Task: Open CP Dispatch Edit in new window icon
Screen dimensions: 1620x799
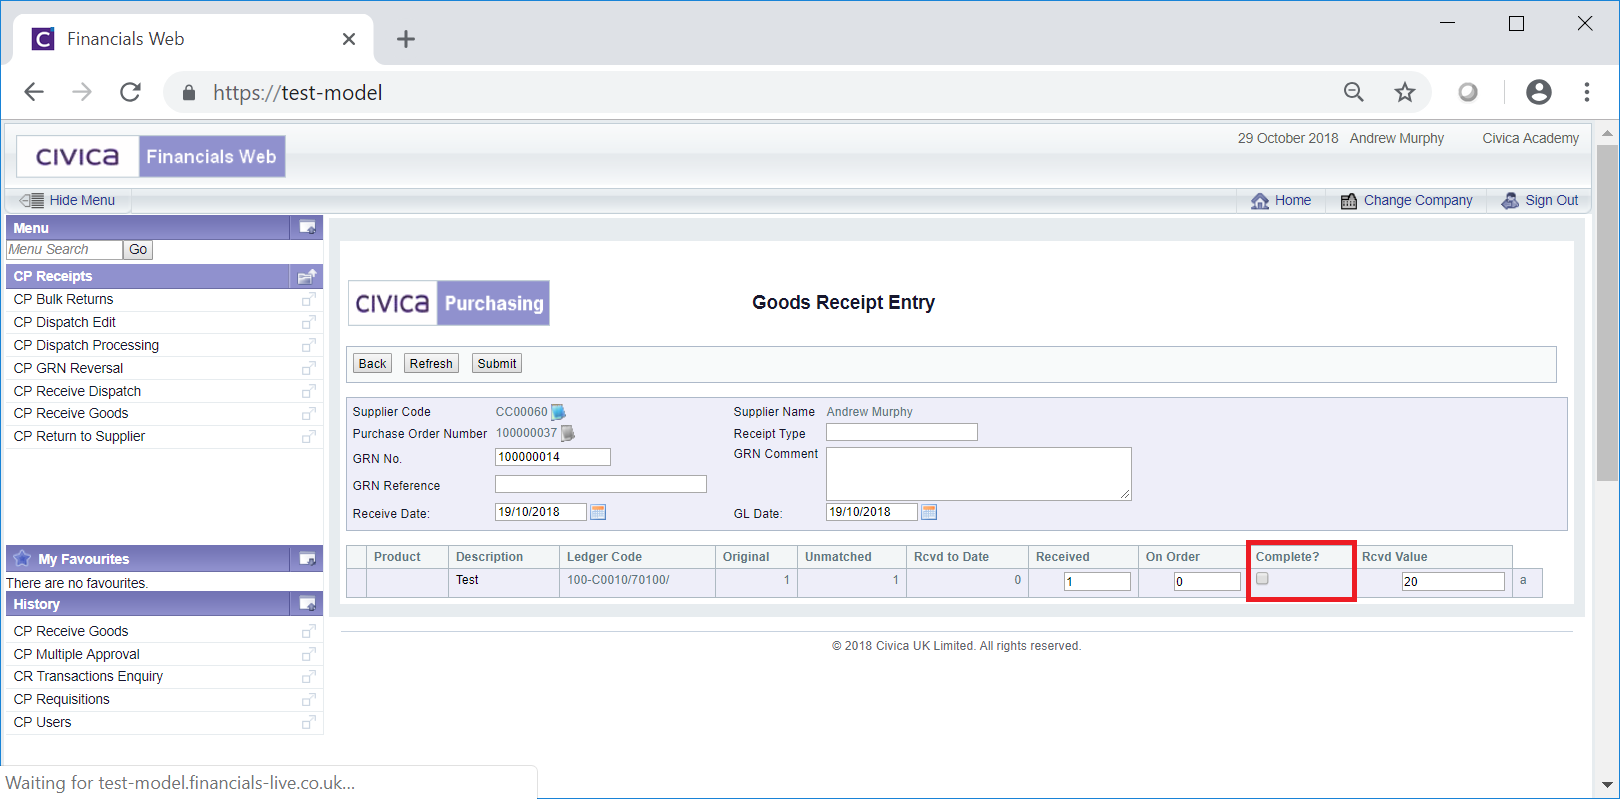Action: 309,322
